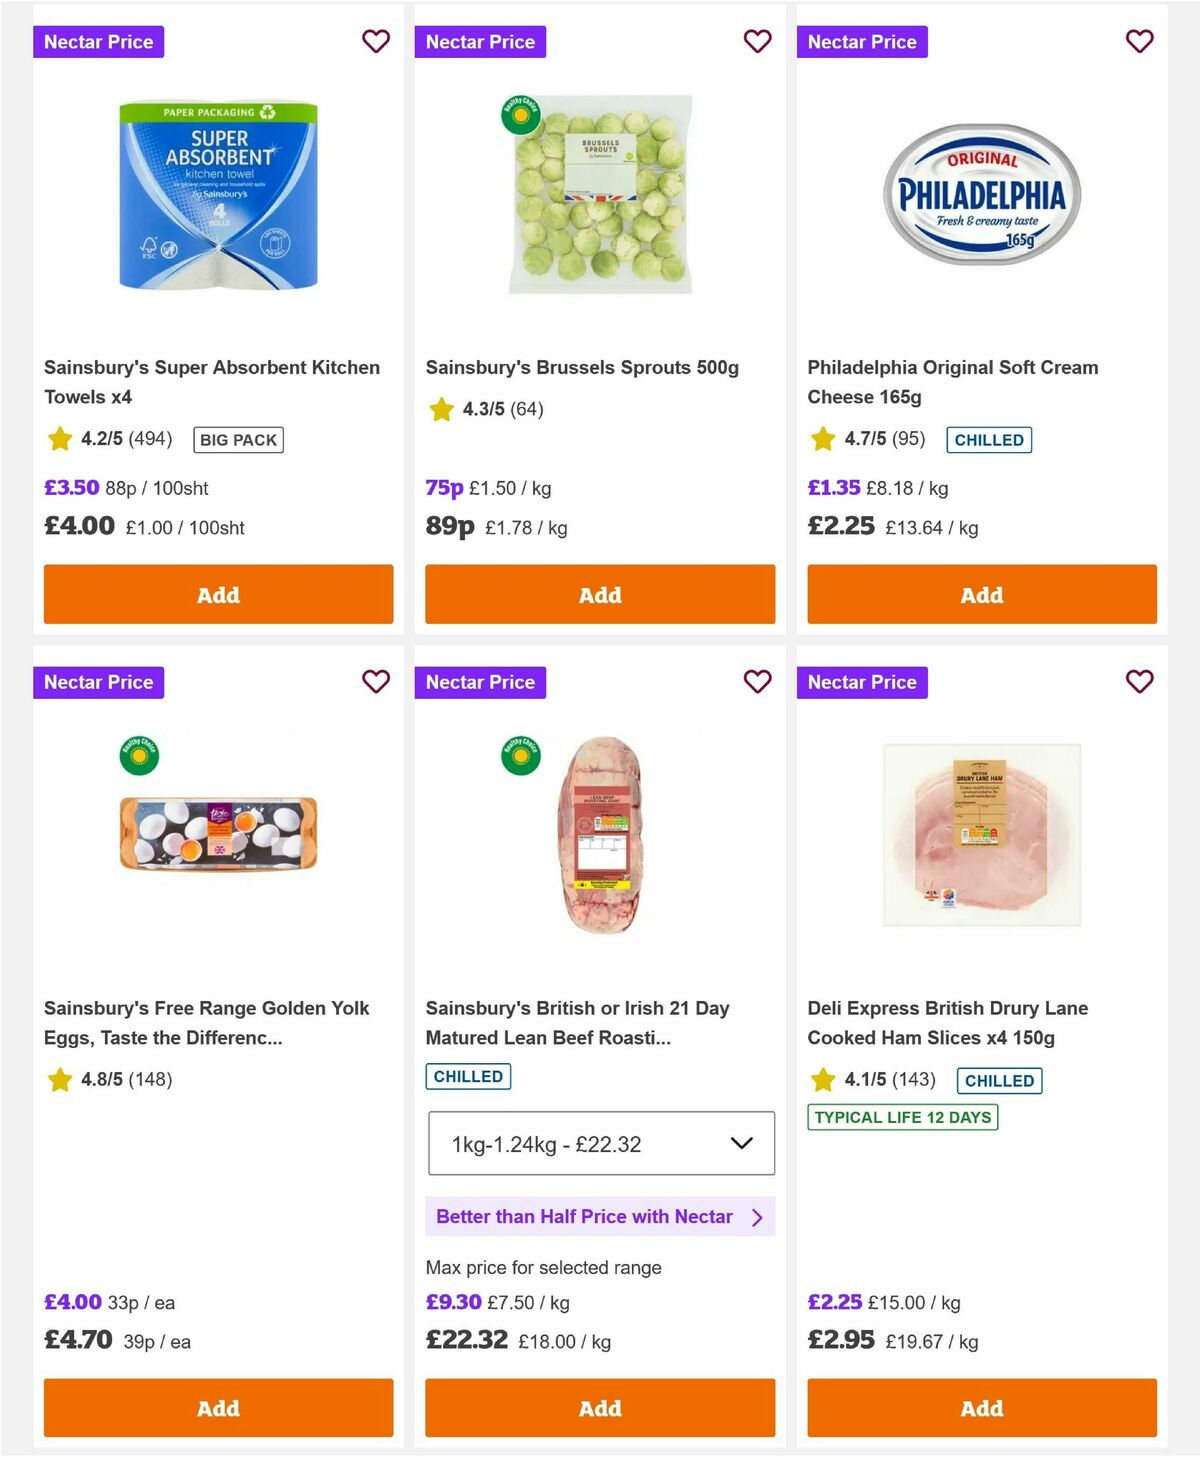Click the Healthy Choice badge on the beef joint
This screenshot has width=1200, height=1457.
[x=520, y=756]
